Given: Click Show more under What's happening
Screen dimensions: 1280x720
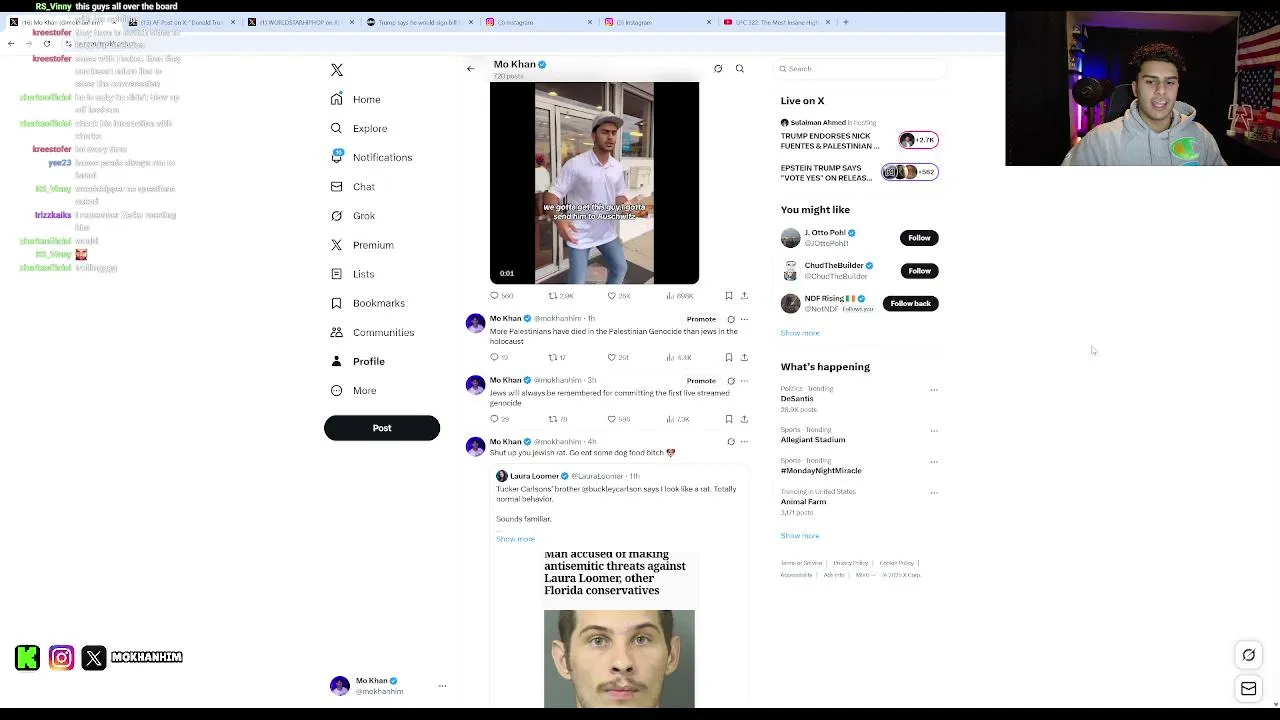Looking at the screenshot, I should coord(800,536).
